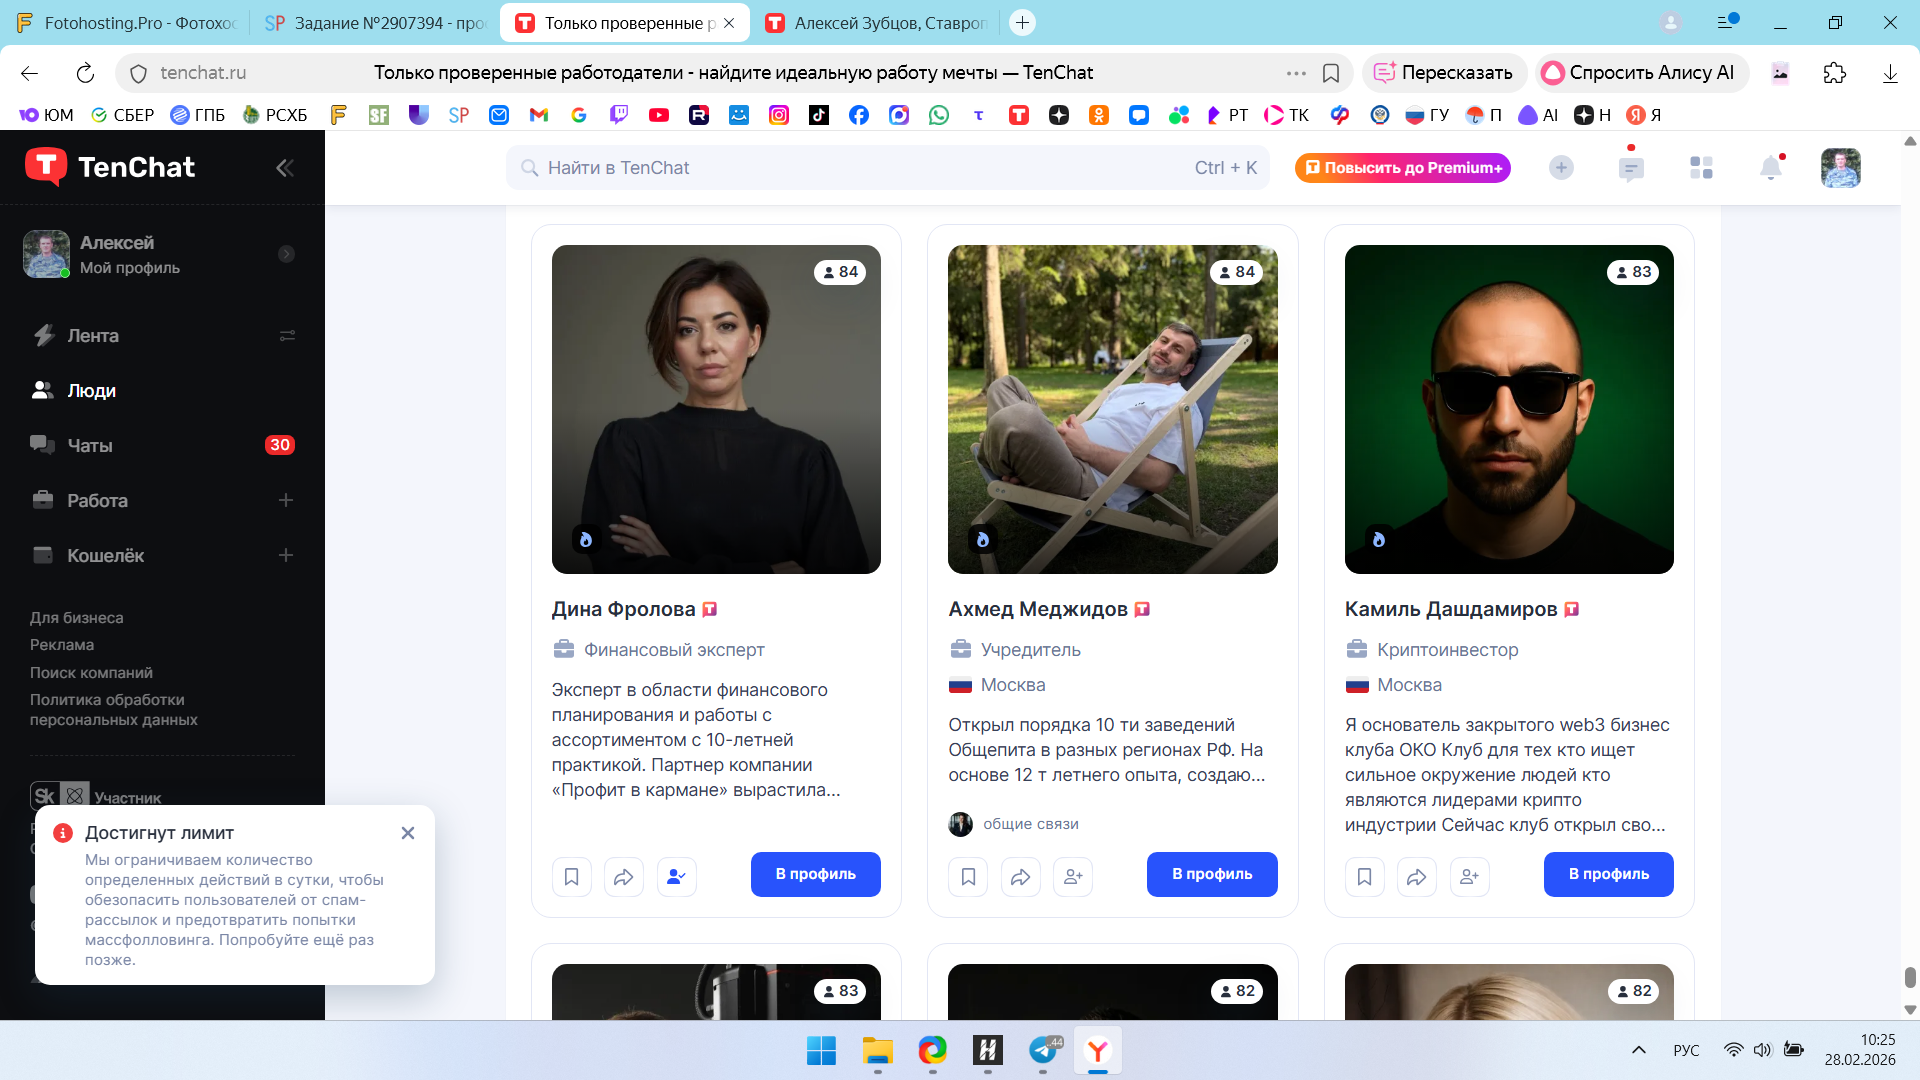Image resolution: width=1920 pixels, height=1080 pixels.
Task: Expand the Кошелёк section plus
Action: coord(286,555)
